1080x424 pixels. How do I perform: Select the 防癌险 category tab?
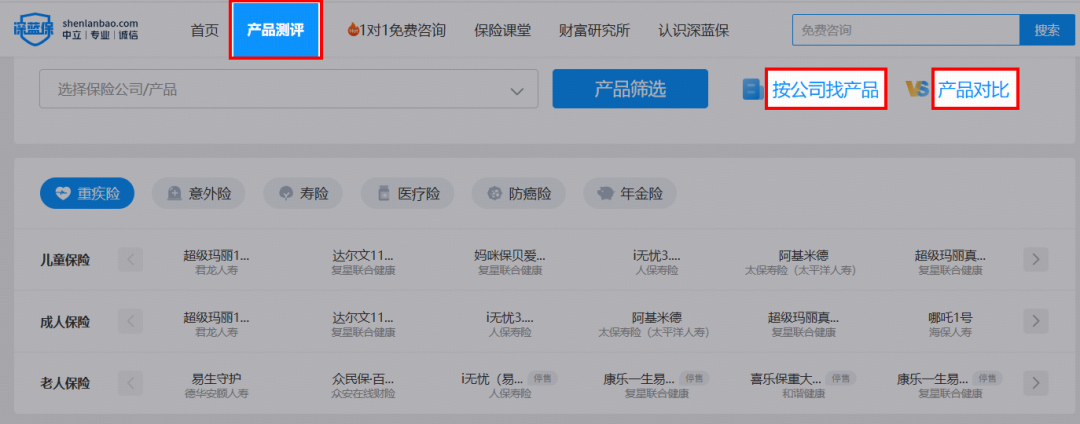(519, 194)
